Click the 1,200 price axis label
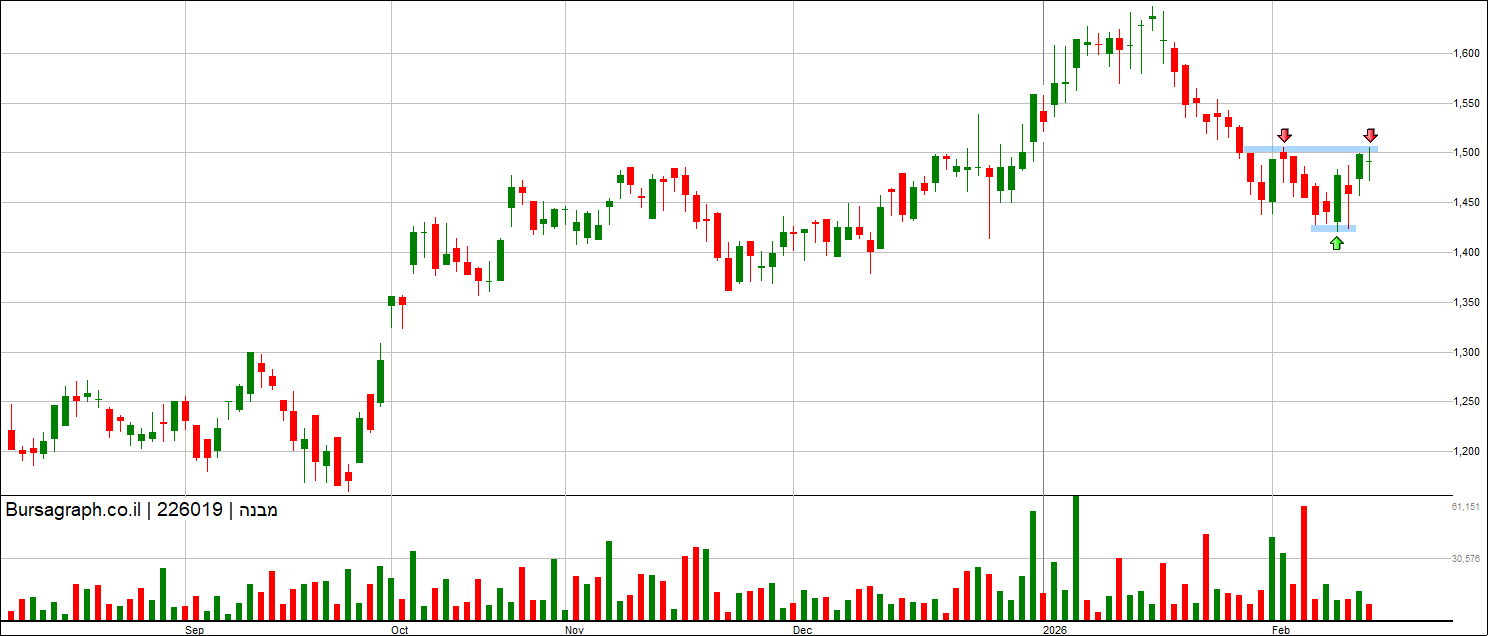This screenshot has height=636, width=1488. pyautogui.click(x=1466, y=452)
